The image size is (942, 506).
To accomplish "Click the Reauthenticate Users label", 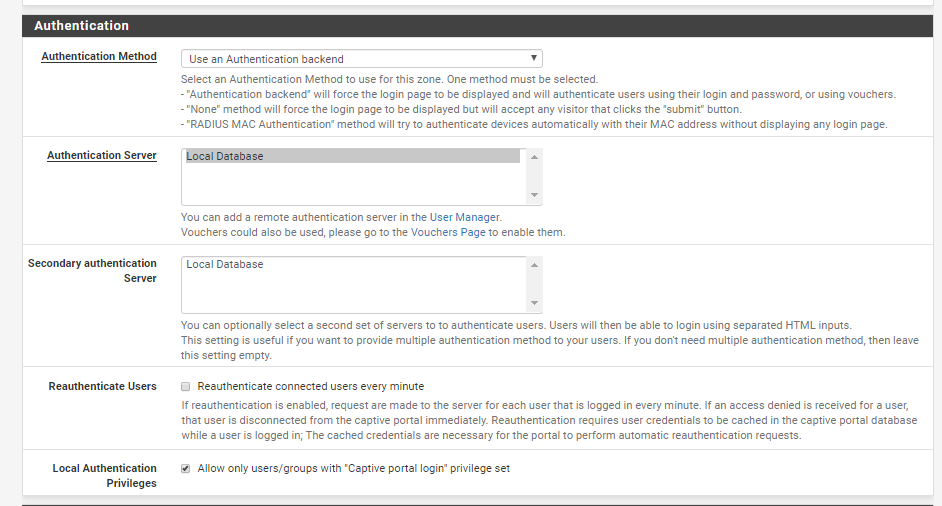I will point(102,386).
